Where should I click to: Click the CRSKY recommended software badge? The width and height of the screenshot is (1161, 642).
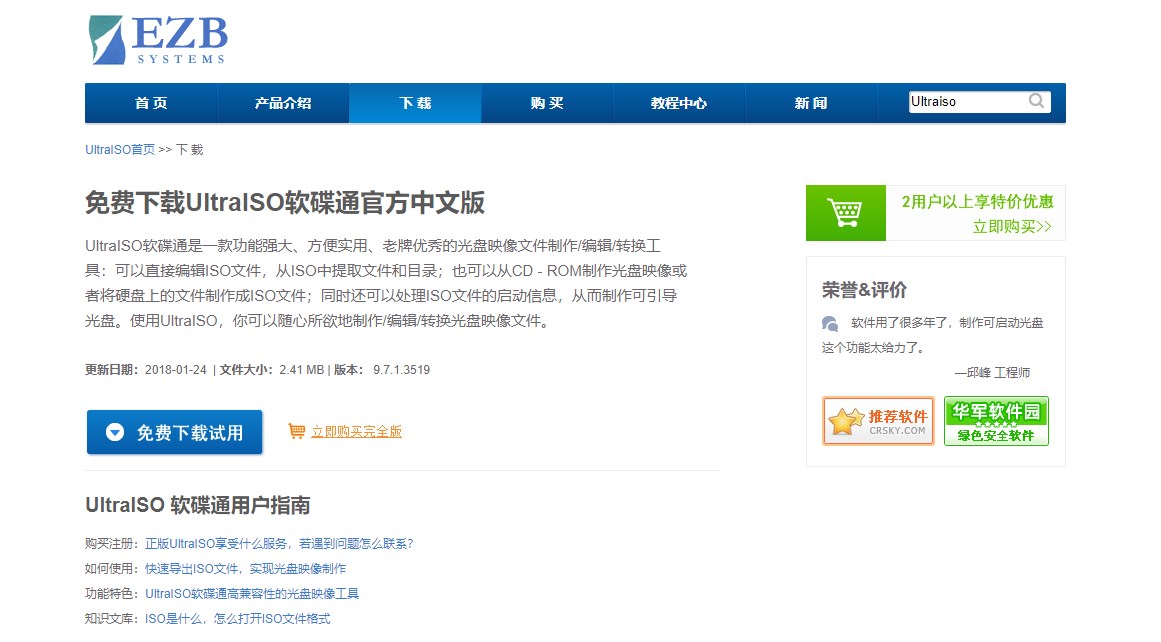click(878, 421)
